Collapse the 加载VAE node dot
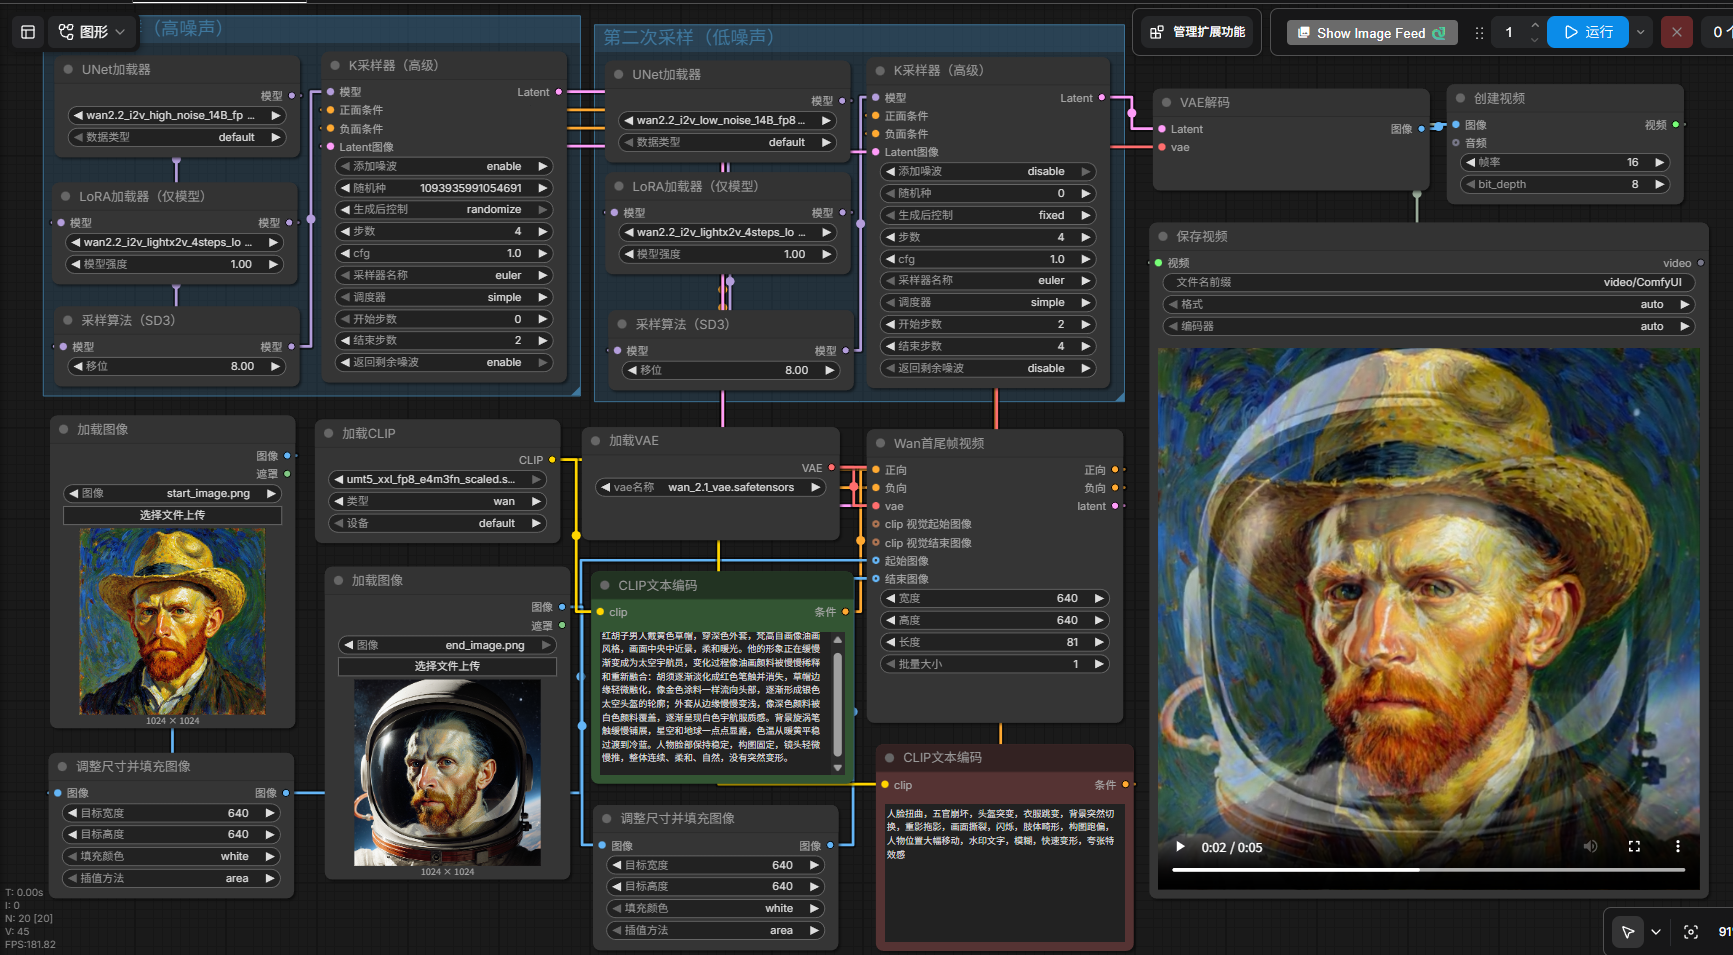This screenshot has height=955, width=1733. (595, 440)
